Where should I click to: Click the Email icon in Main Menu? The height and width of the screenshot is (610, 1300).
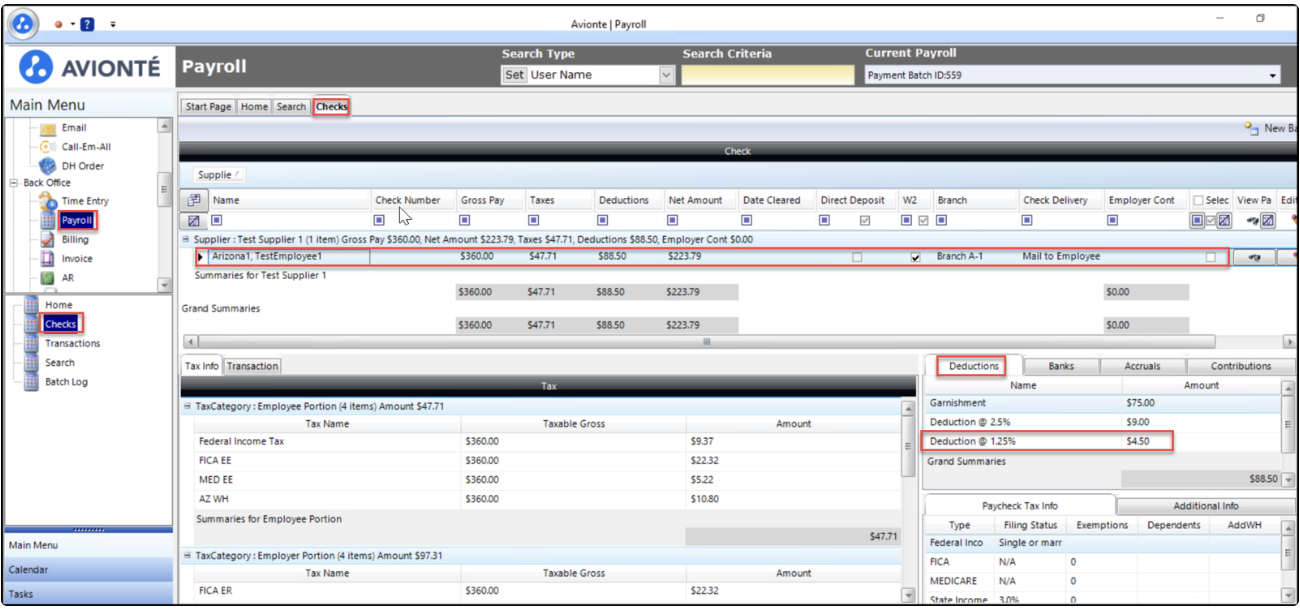pyautogui.click(x=46, y=128)
